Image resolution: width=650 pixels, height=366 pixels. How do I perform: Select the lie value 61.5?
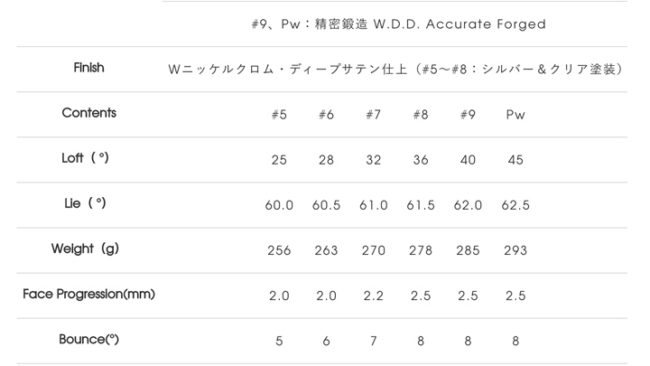pos(420,205)
